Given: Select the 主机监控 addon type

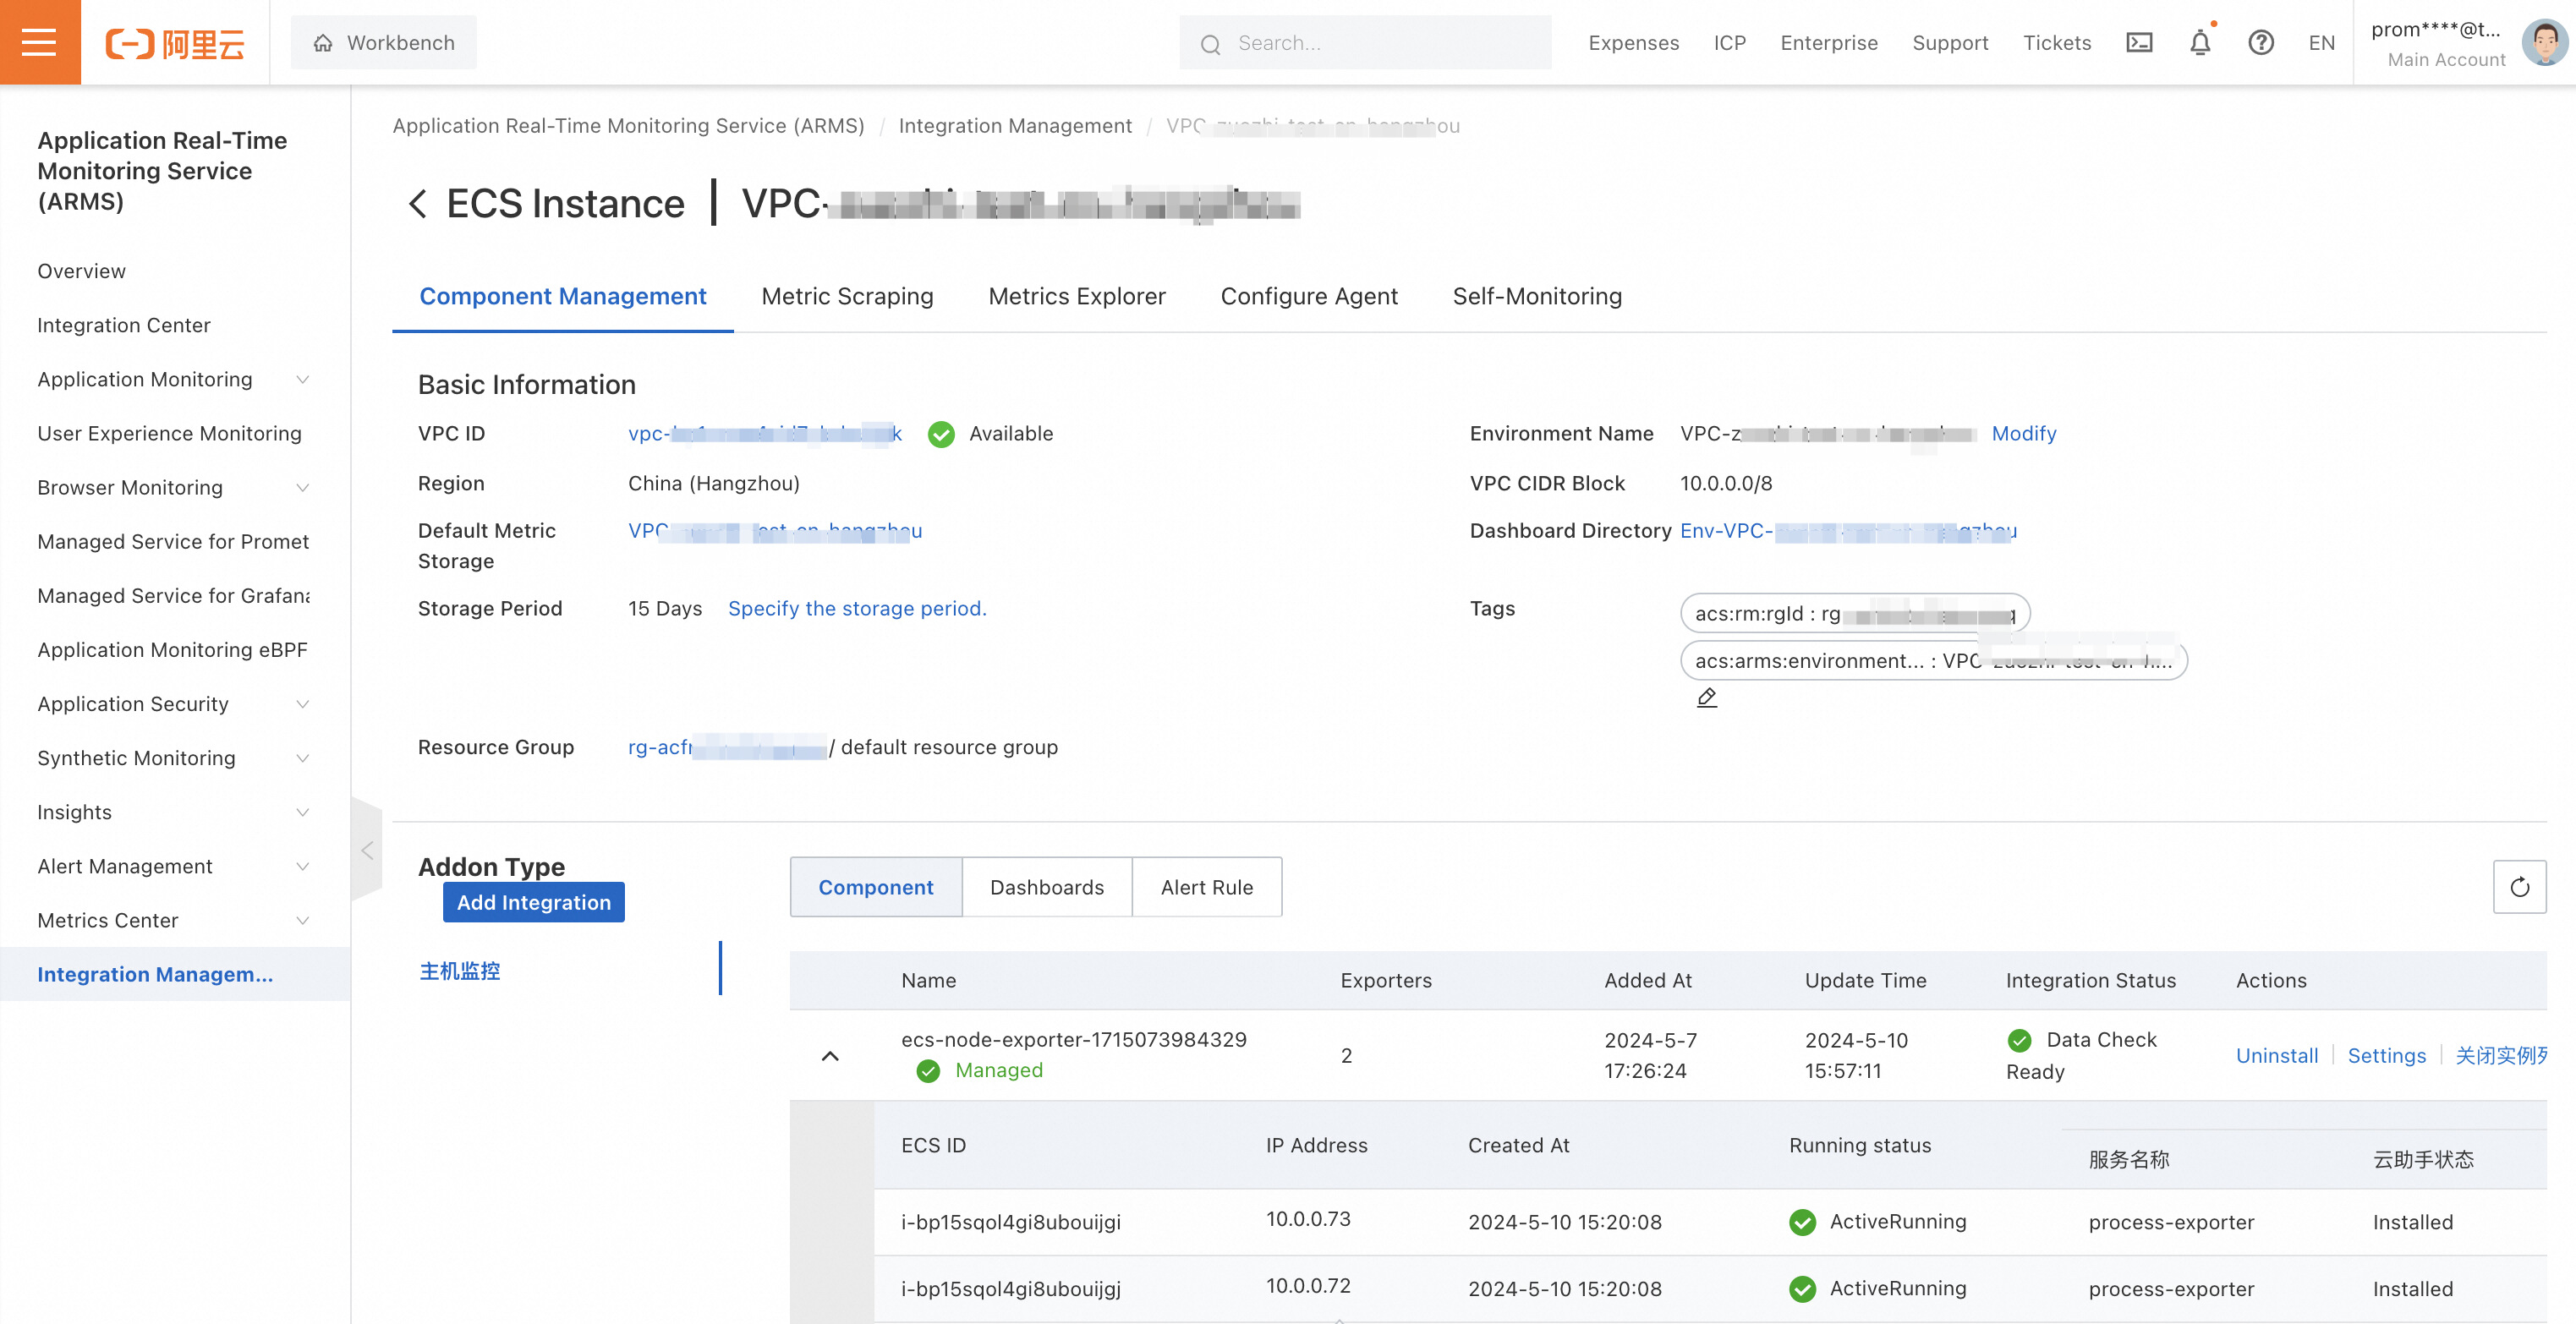Looking at the screenshot, I should (460, 970).
